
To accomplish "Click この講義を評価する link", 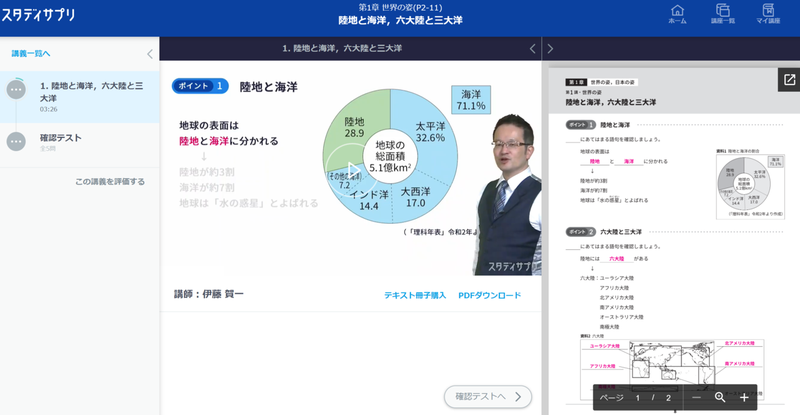I will pos(110,181).
